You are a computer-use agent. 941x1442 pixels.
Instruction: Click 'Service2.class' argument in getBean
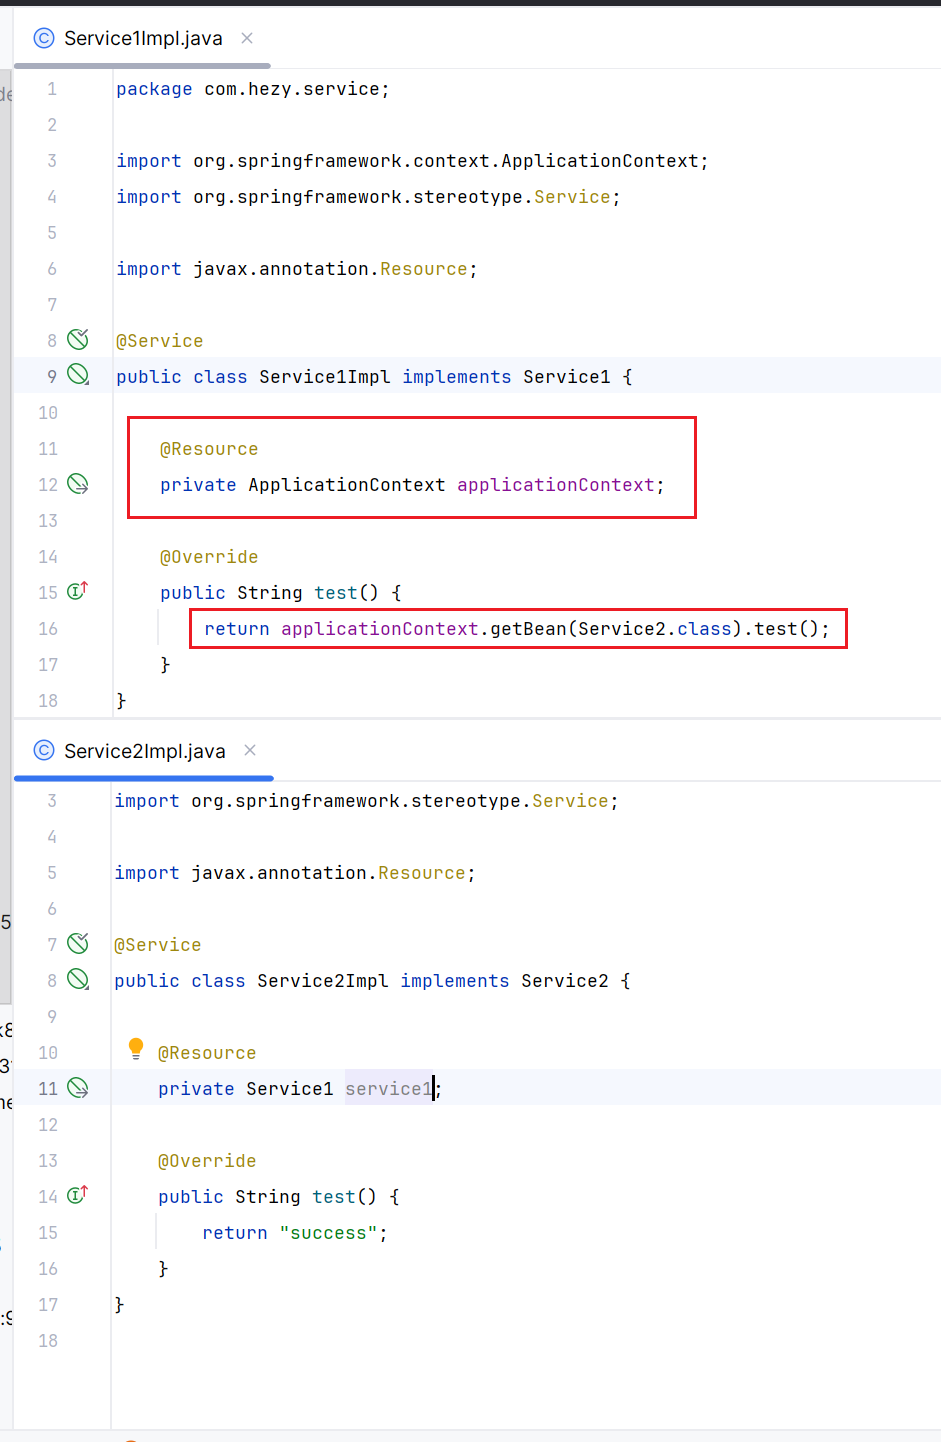coord(655,629)
